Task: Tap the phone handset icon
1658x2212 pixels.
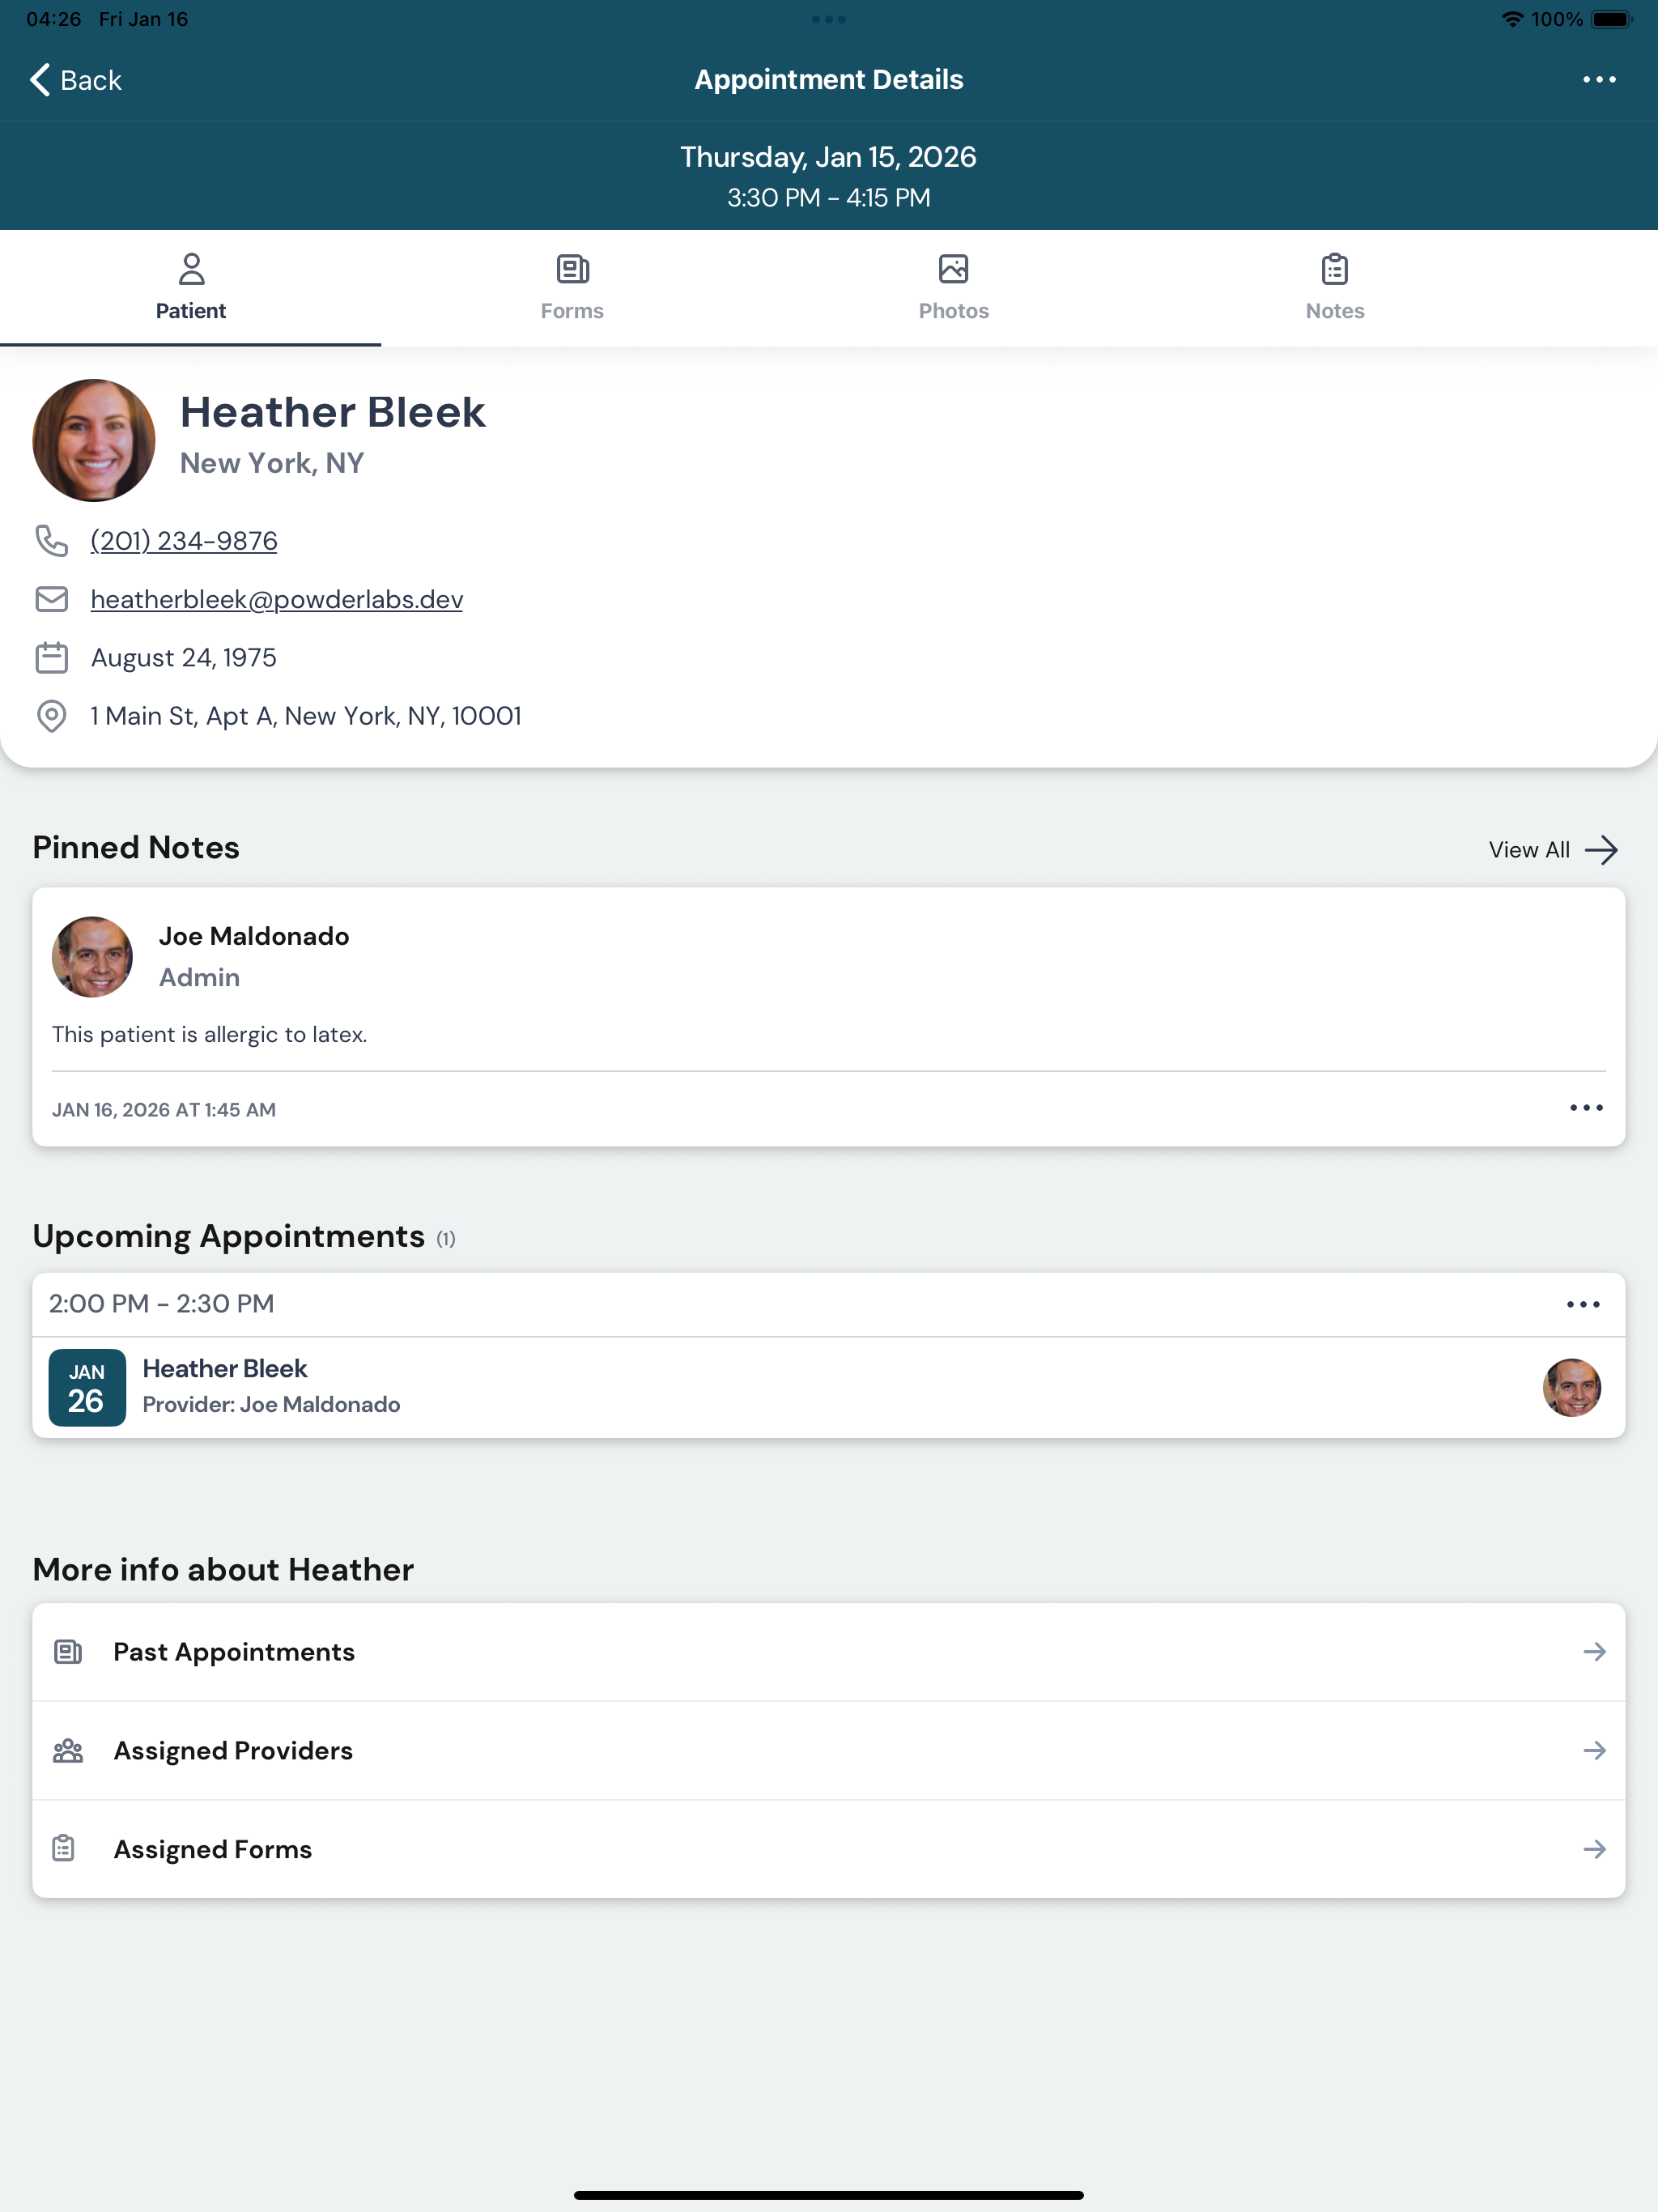Action: point(52,541)
